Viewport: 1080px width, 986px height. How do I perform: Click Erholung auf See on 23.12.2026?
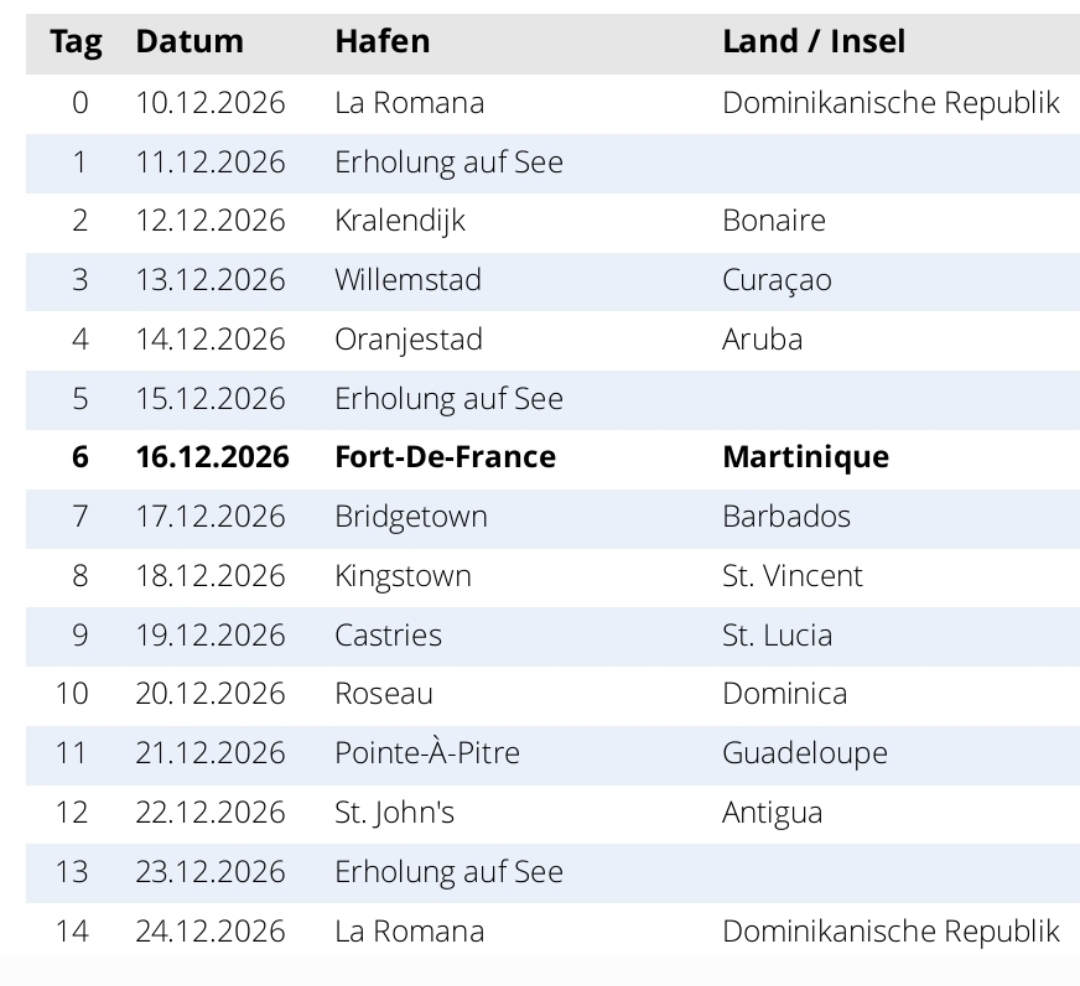click(x=449, y=872)
